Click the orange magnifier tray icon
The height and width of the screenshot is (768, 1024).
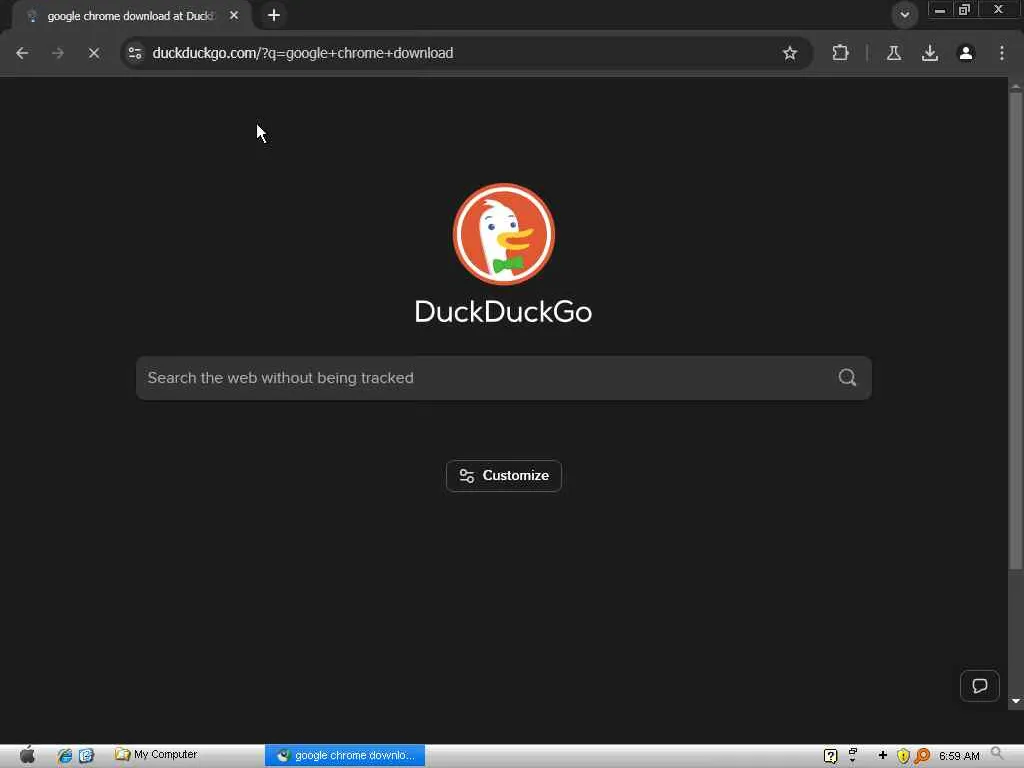(x=922, y=756)
